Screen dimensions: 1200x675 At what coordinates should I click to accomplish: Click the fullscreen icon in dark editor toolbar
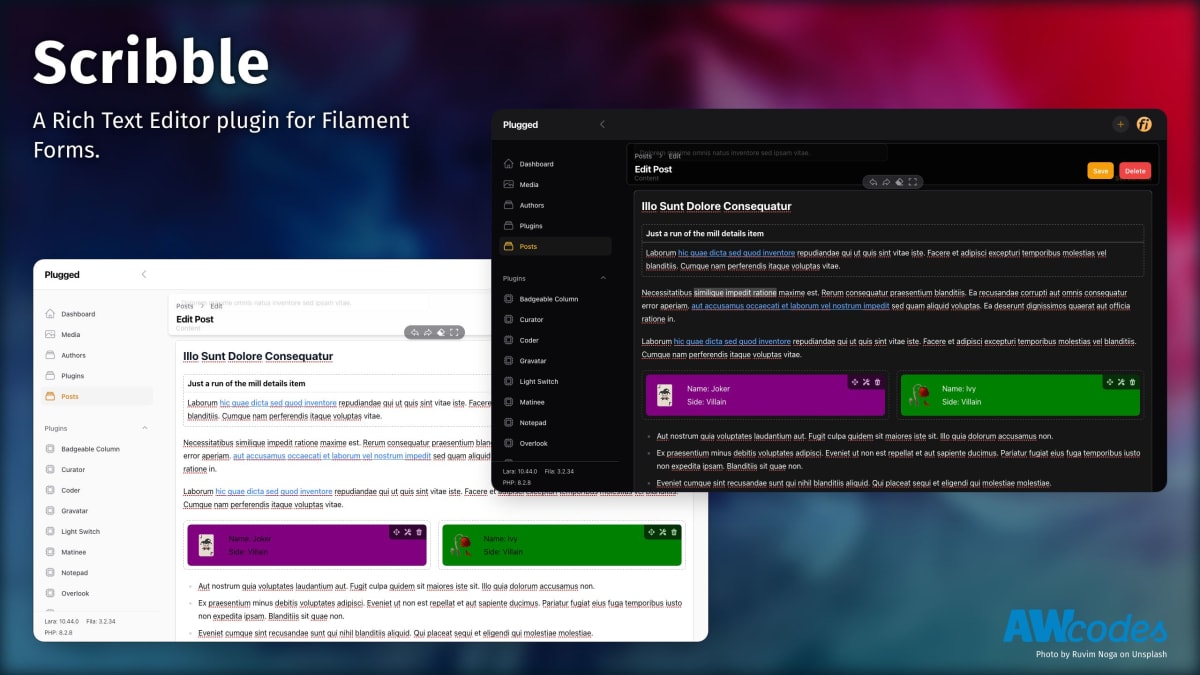pyautogui.click(x=913, y=182)
